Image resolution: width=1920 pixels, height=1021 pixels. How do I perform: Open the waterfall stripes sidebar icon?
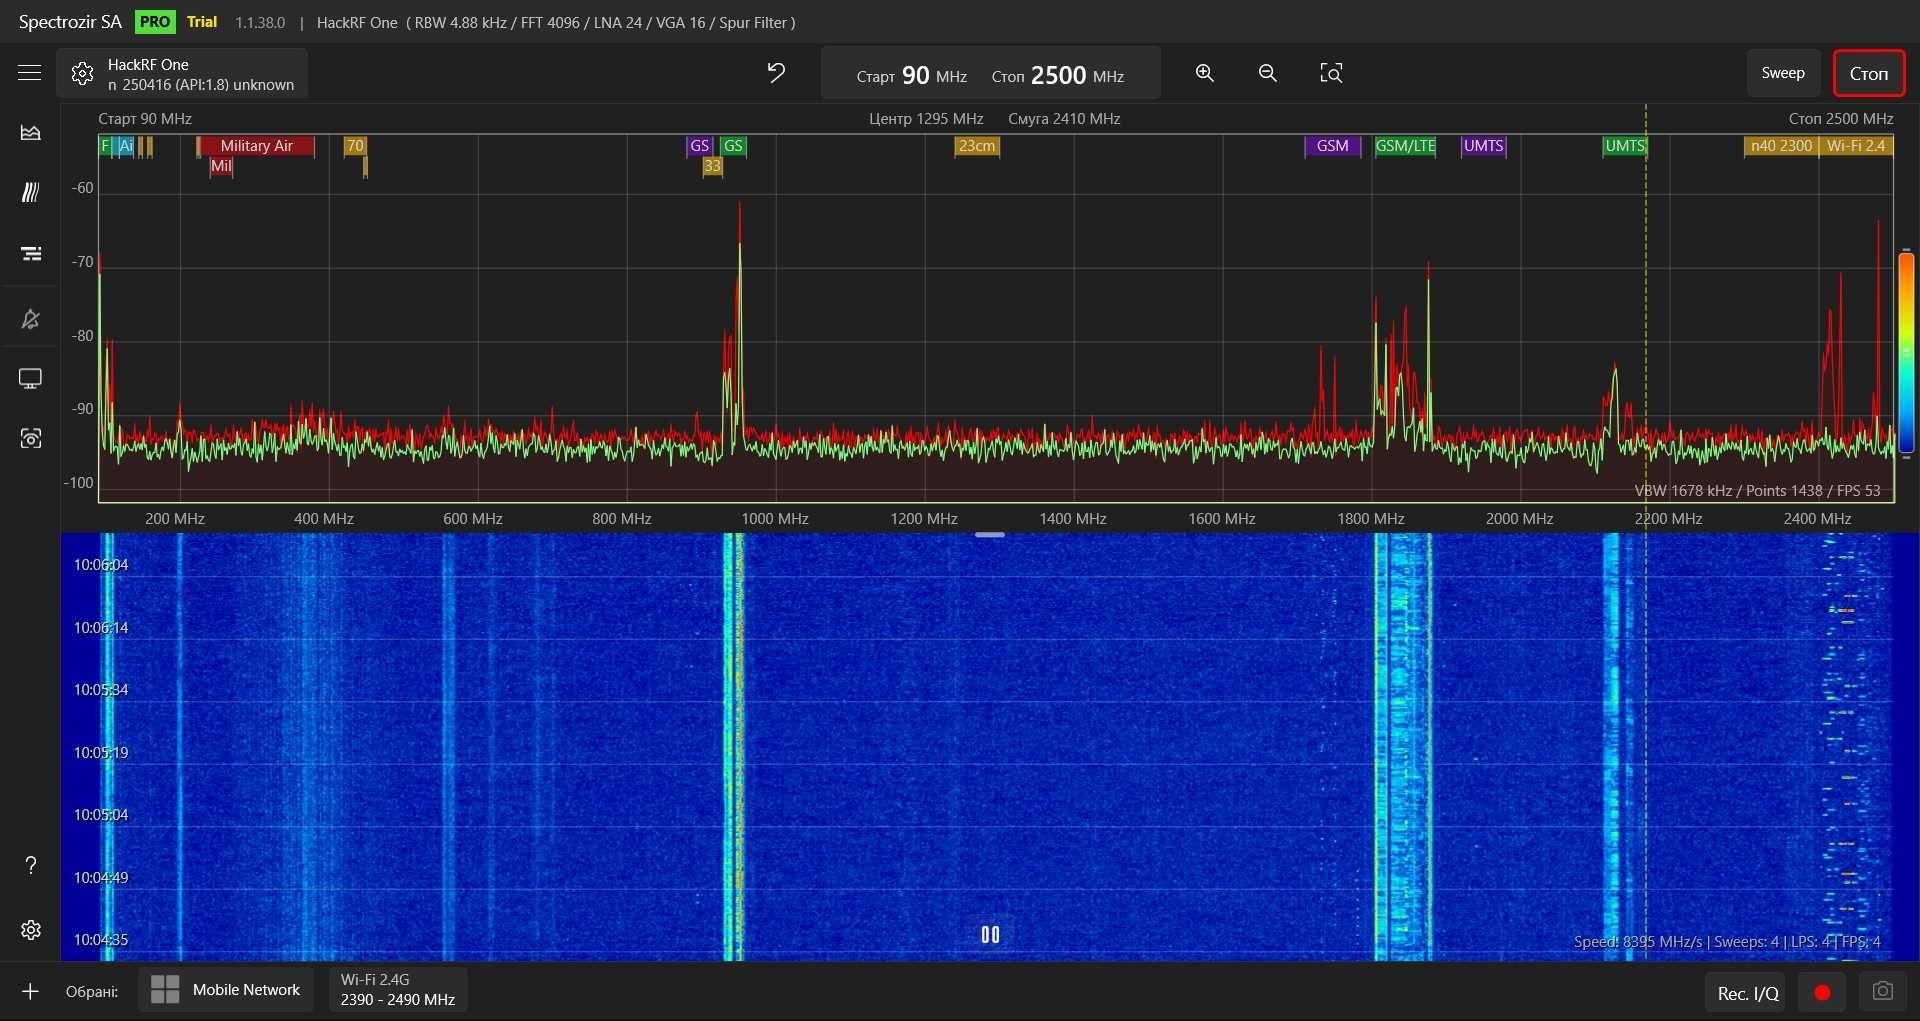click(x=30, y=192)
